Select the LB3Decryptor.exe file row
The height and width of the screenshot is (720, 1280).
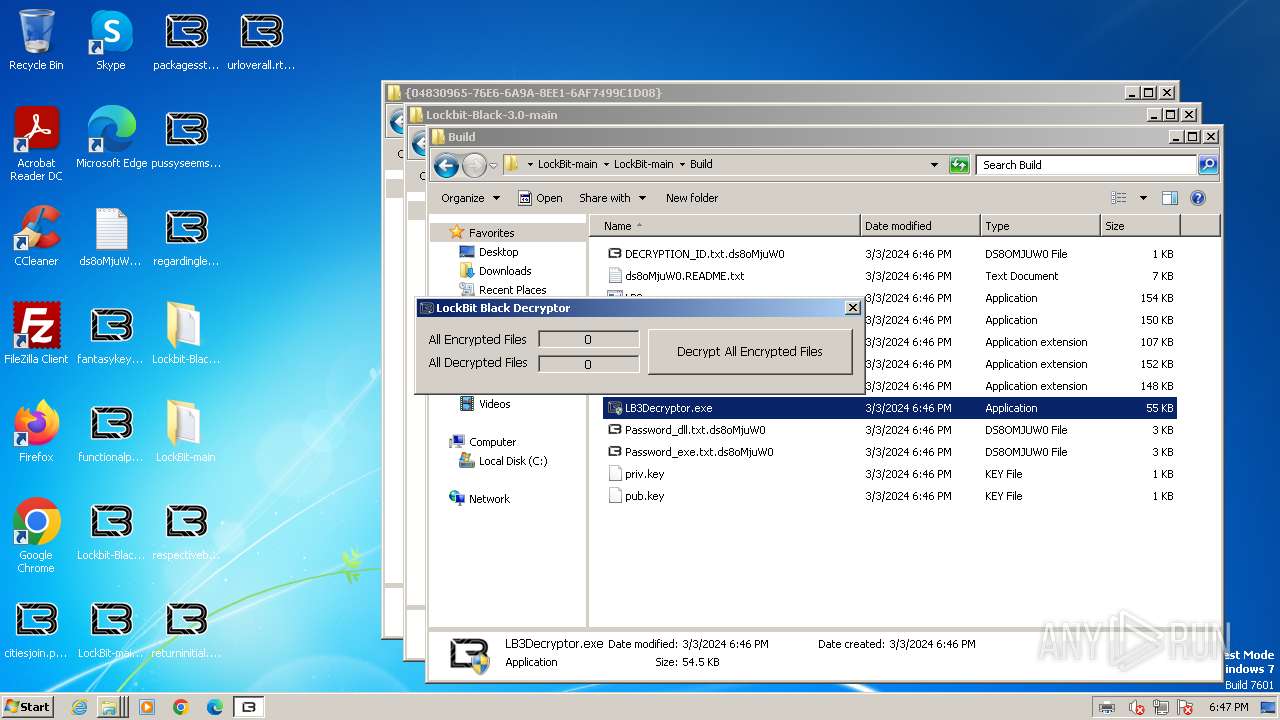pos(890,408)
